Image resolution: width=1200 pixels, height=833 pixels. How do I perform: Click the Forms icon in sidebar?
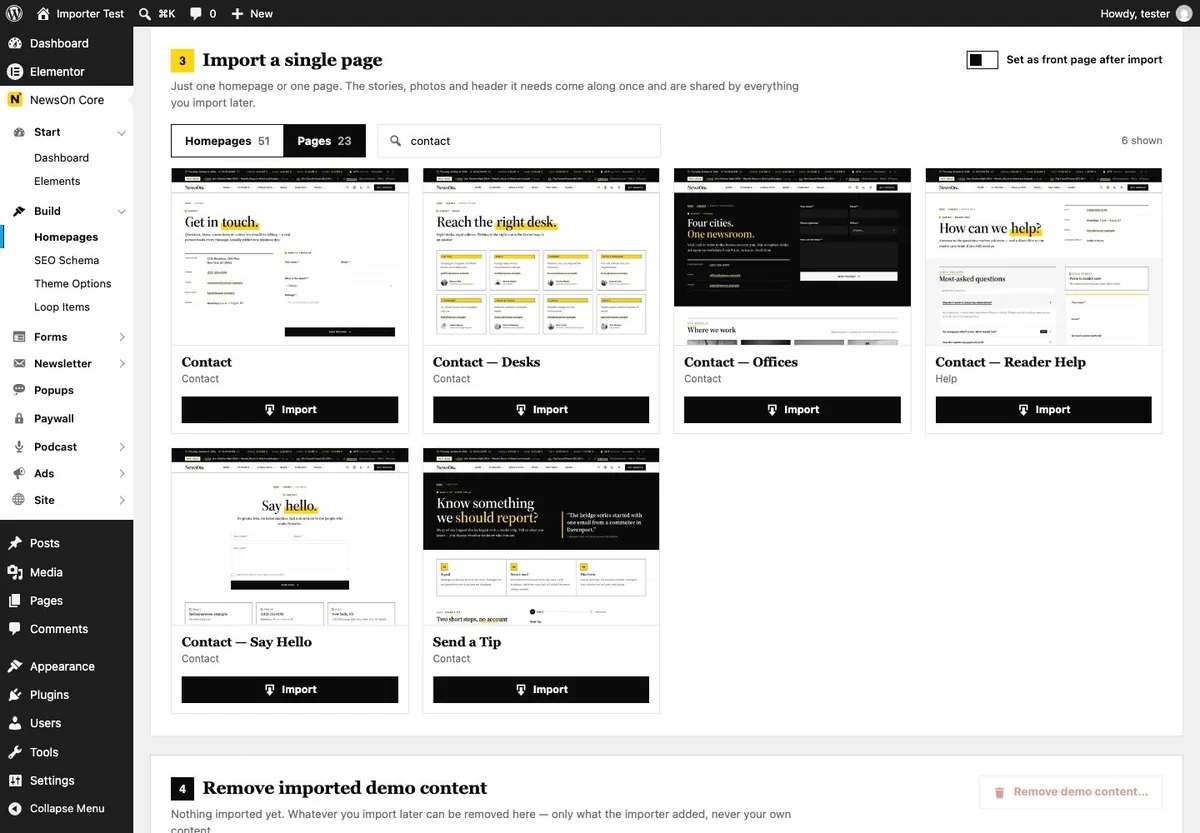coord(19,337)
